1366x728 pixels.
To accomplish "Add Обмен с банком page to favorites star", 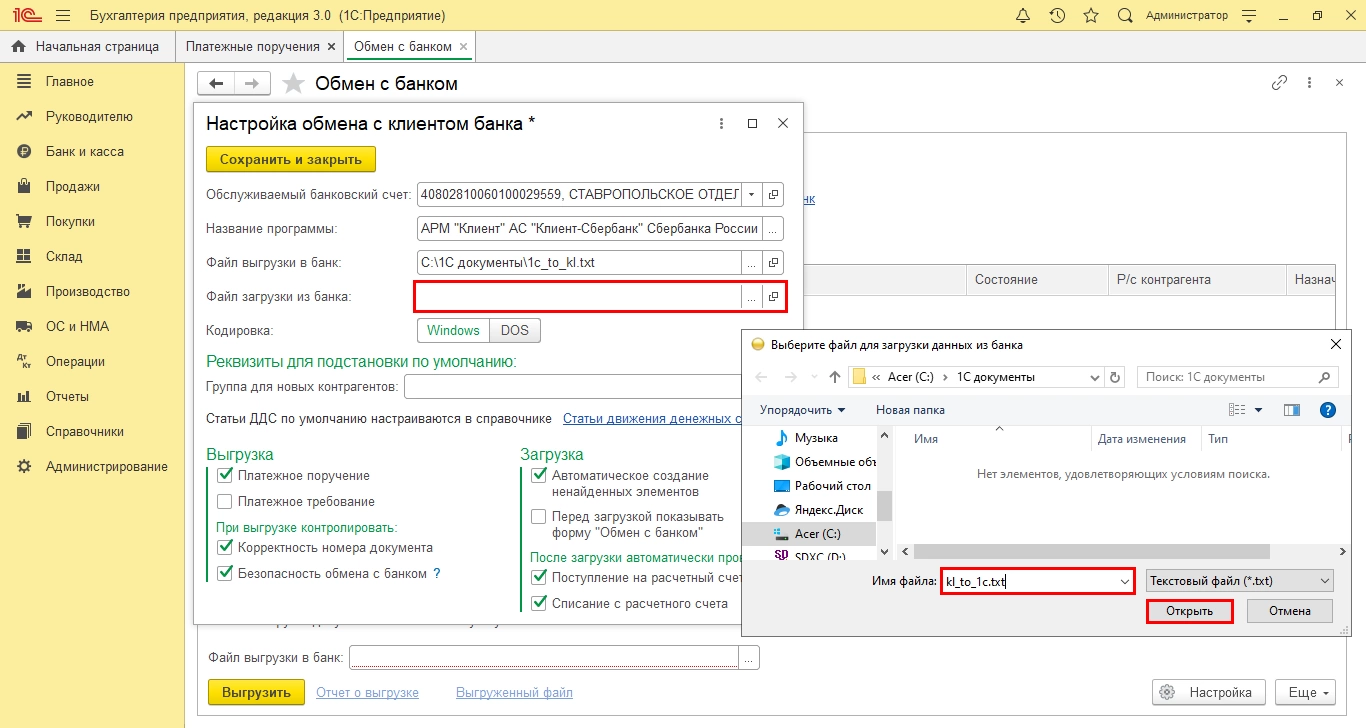I will pos(293,84).
